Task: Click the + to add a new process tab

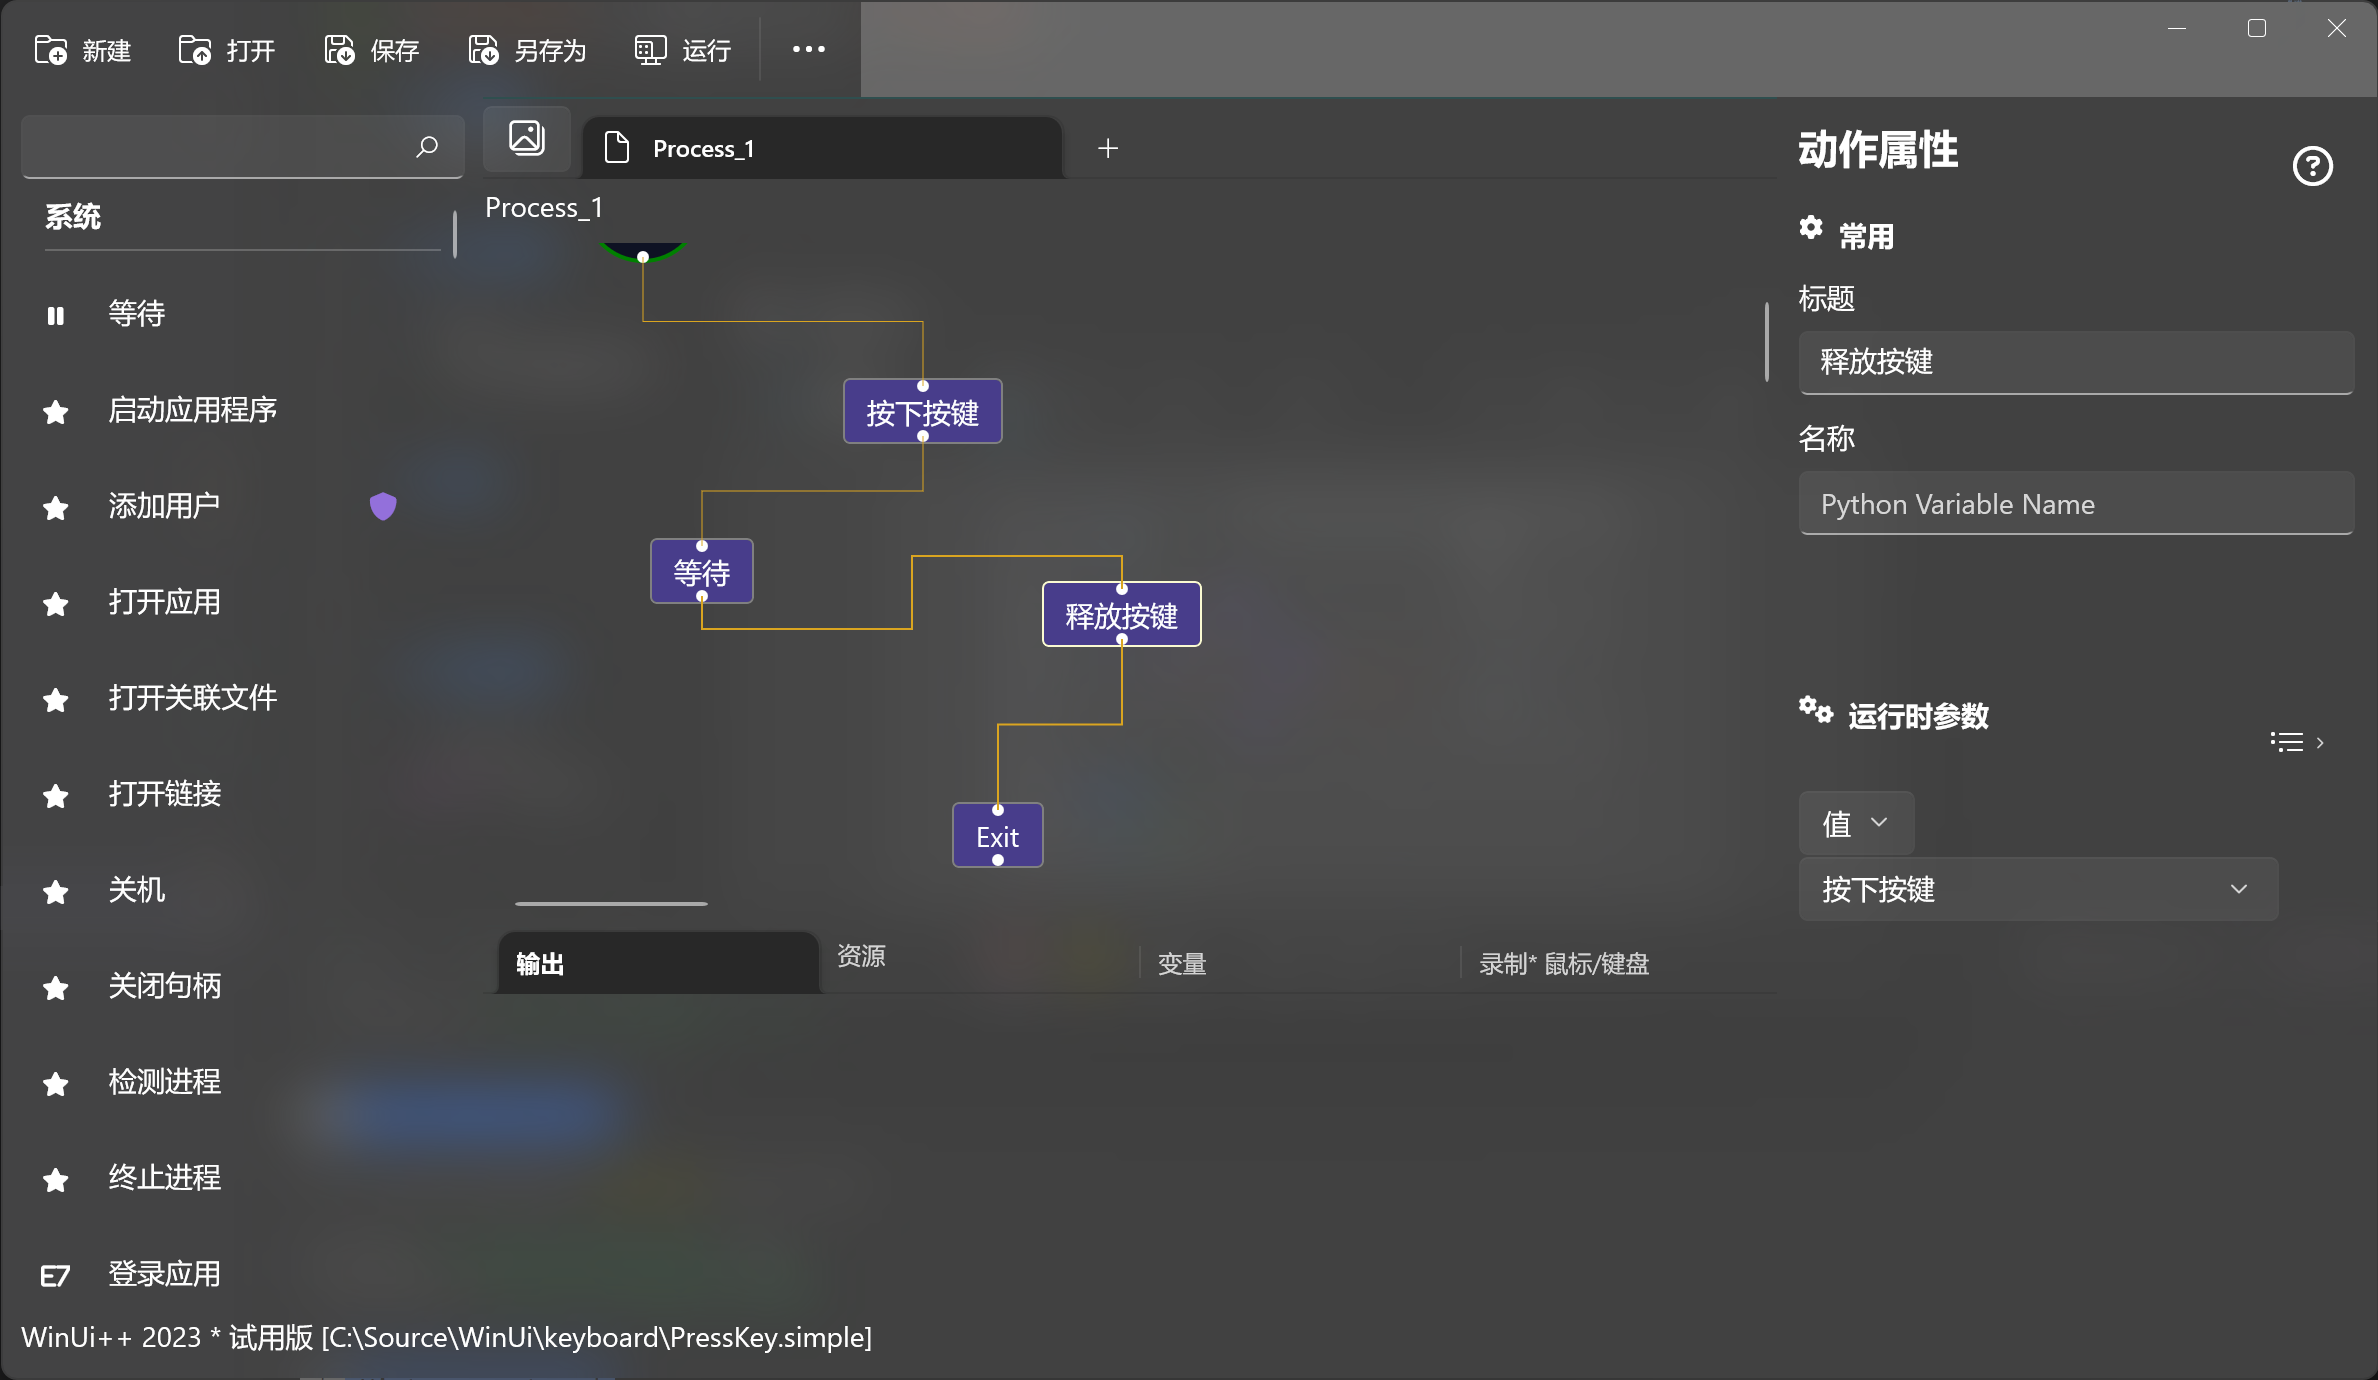Action: coord(1107,148)
